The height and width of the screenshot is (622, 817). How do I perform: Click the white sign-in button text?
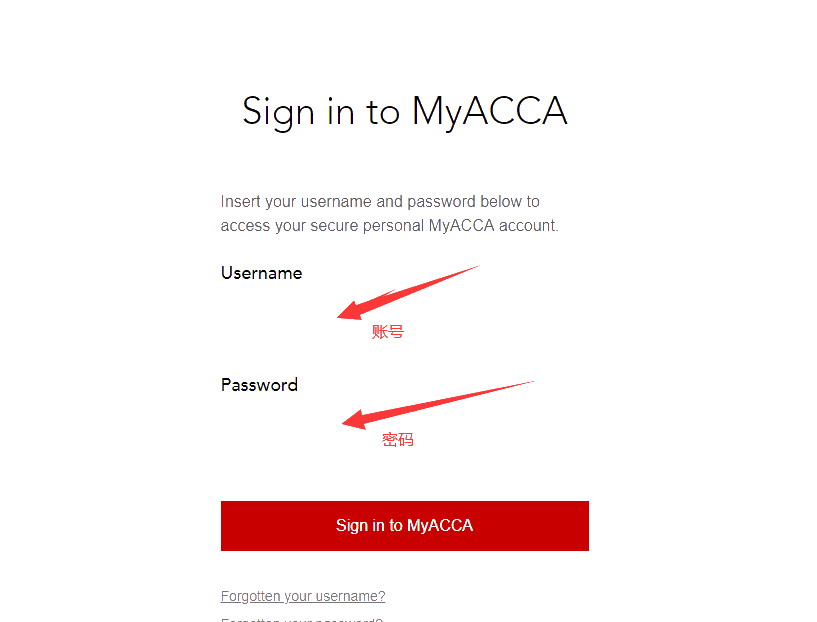tap(404, 525)
